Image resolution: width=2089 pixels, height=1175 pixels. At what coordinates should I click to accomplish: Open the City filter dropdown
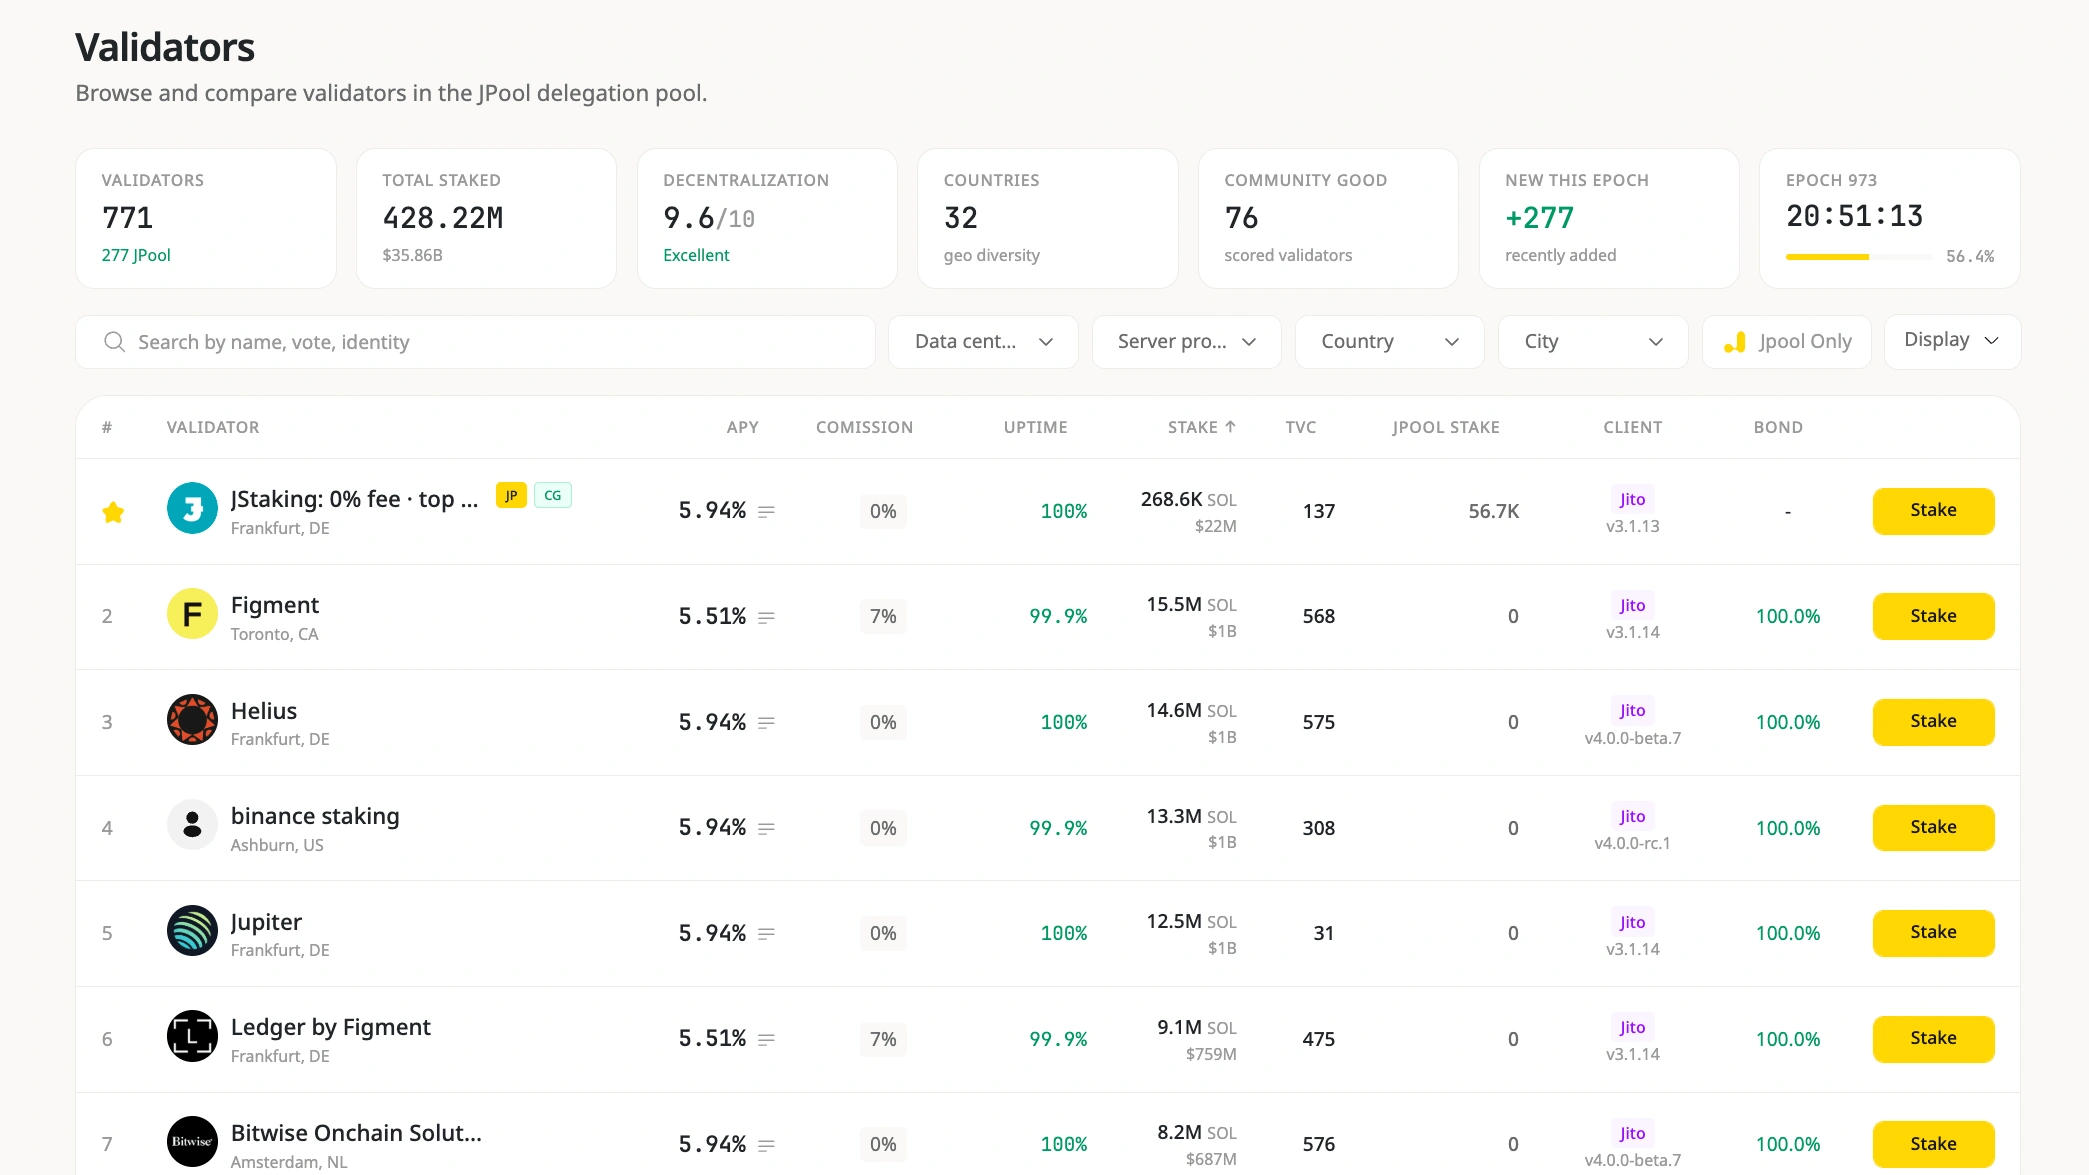pyautogui.click(x=1593, y=342)
